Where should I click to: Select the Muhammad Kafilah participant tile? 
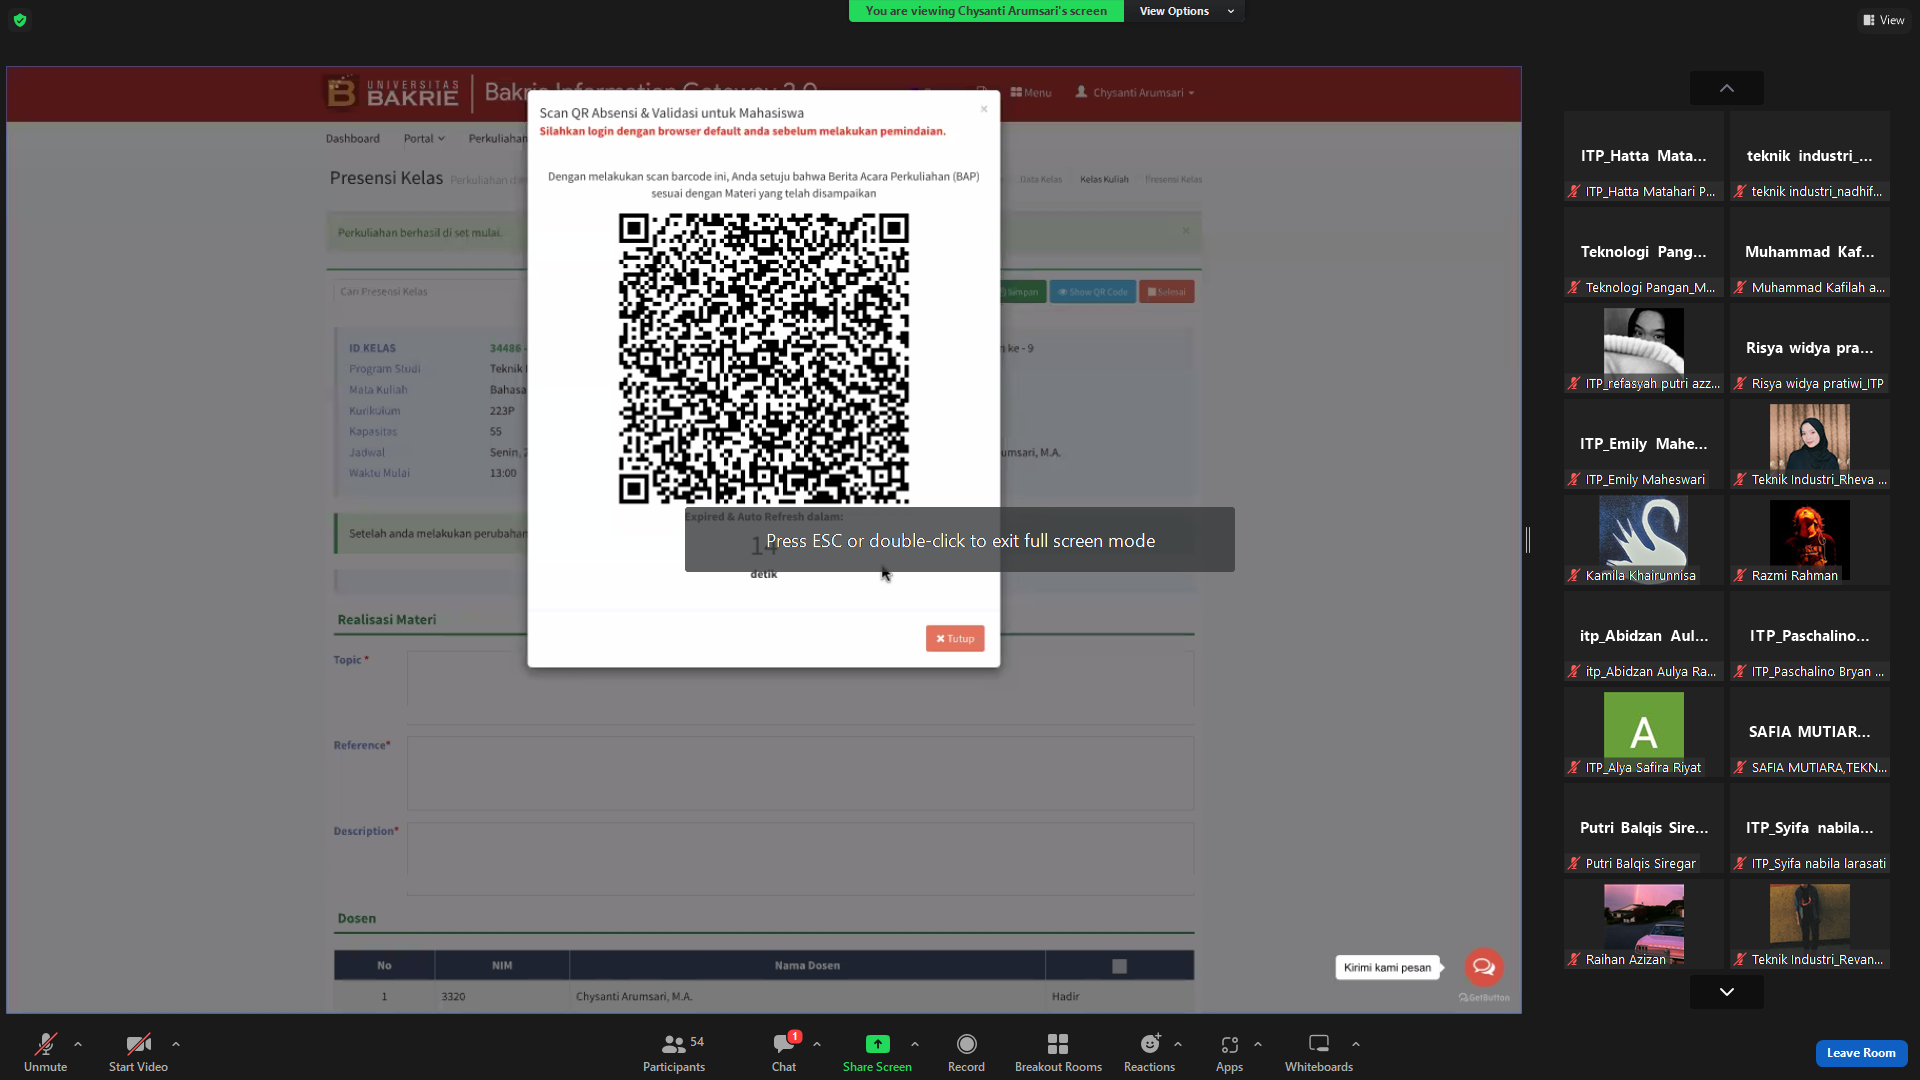coord(1810,252)
